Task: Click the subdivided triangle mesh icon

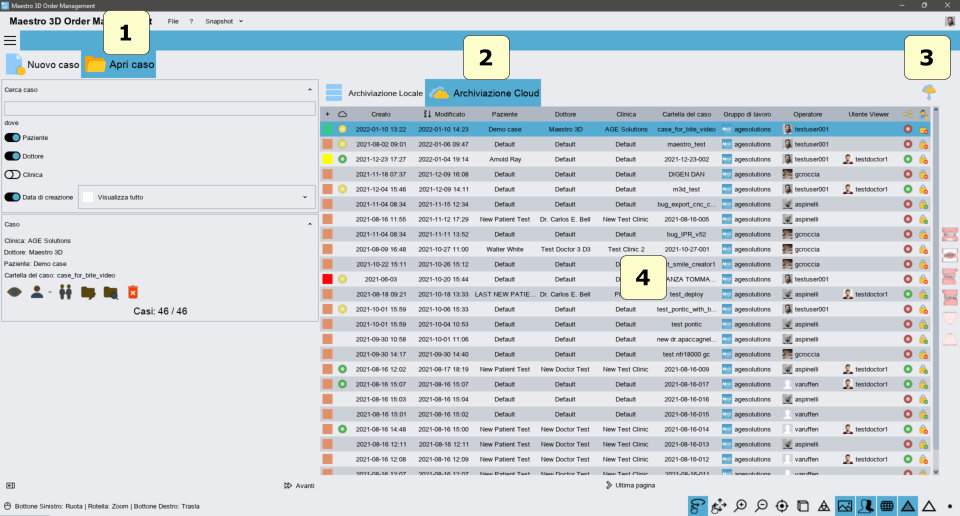Action: (x=824, y=506)
